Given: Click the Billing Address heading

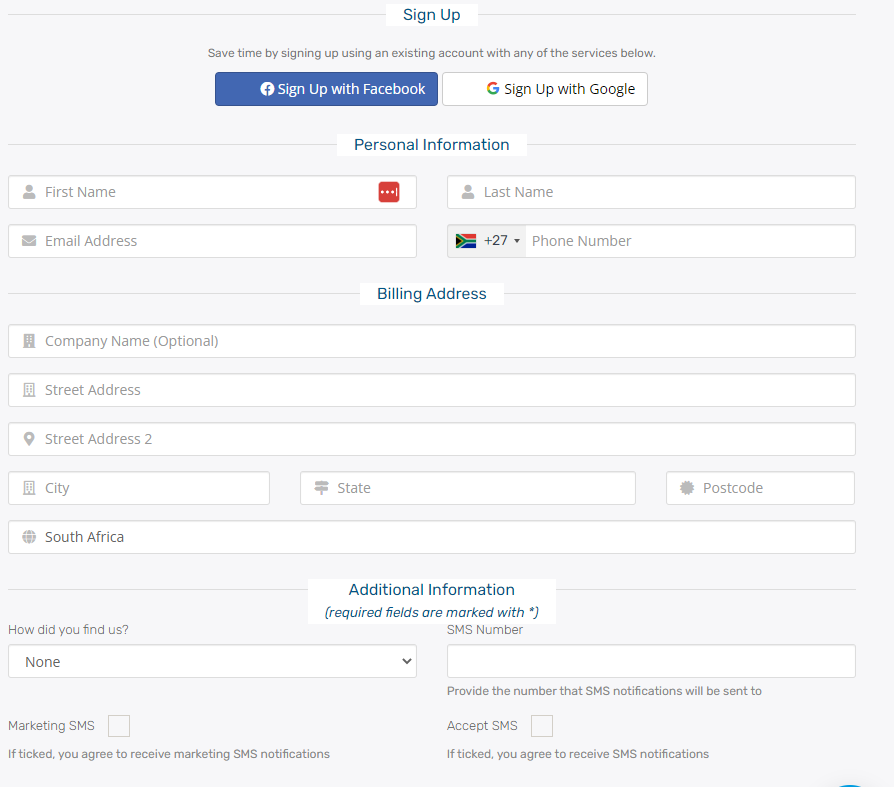Looking at the screenshot, I should point(432,294).
